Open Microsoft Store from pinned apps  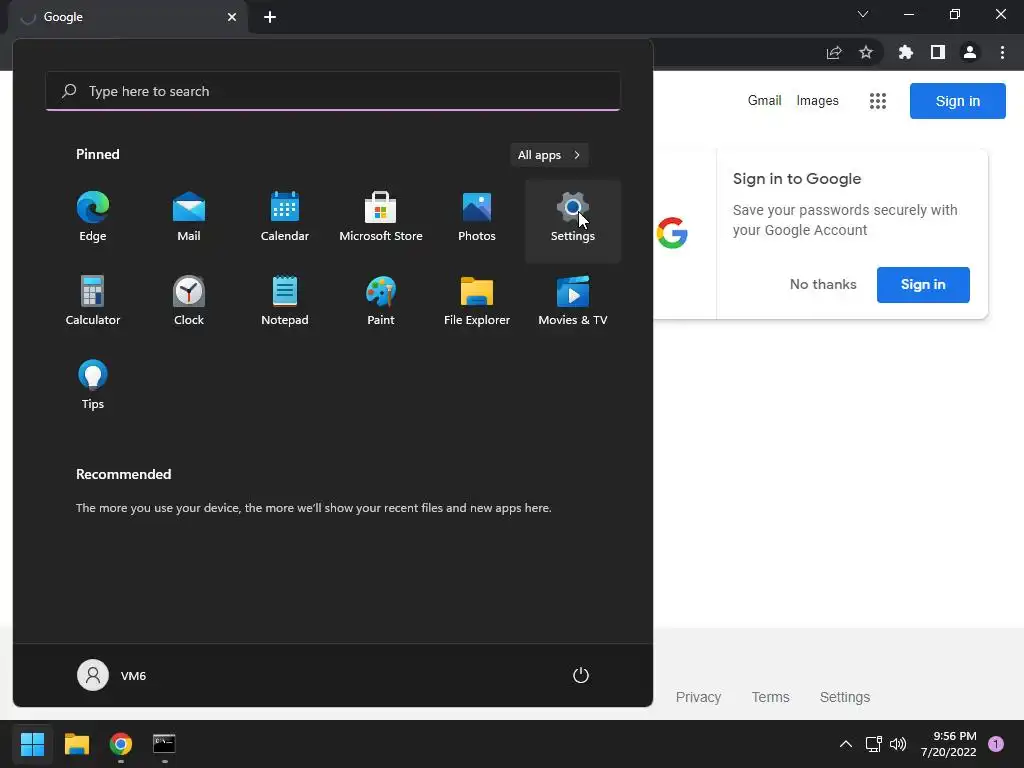[381, 219]
